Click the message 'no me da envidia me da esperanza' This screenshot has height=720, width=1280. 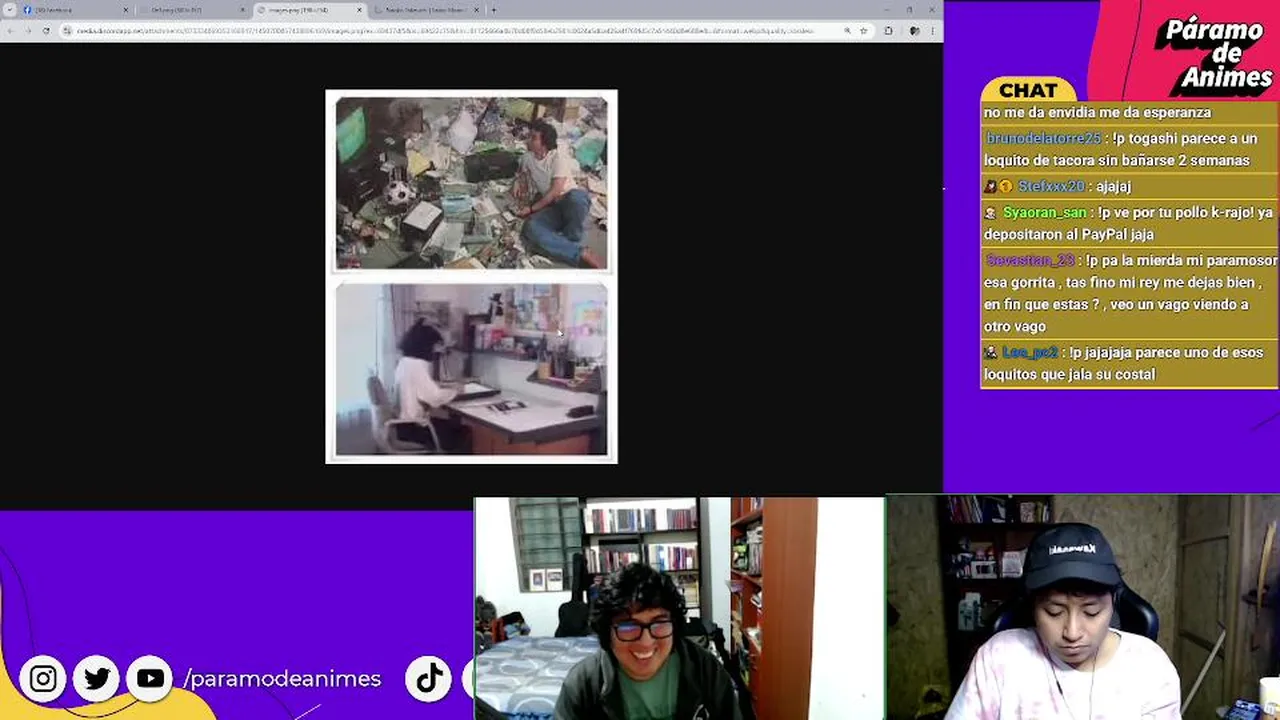(1097, 112)
